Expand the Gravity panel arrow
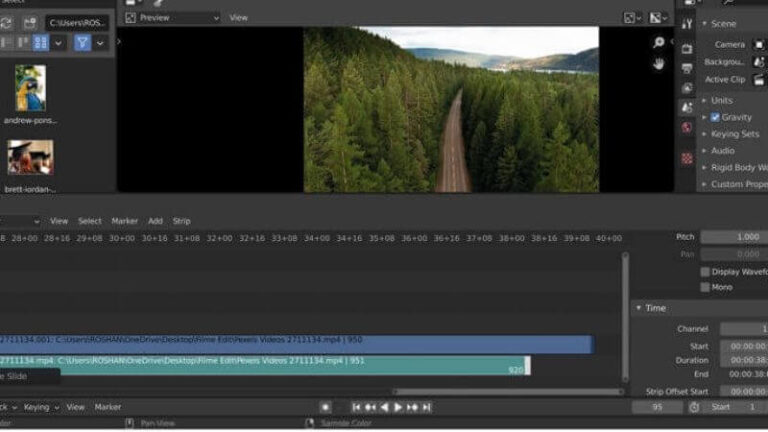768x432 pixels. tap(704, 118)
